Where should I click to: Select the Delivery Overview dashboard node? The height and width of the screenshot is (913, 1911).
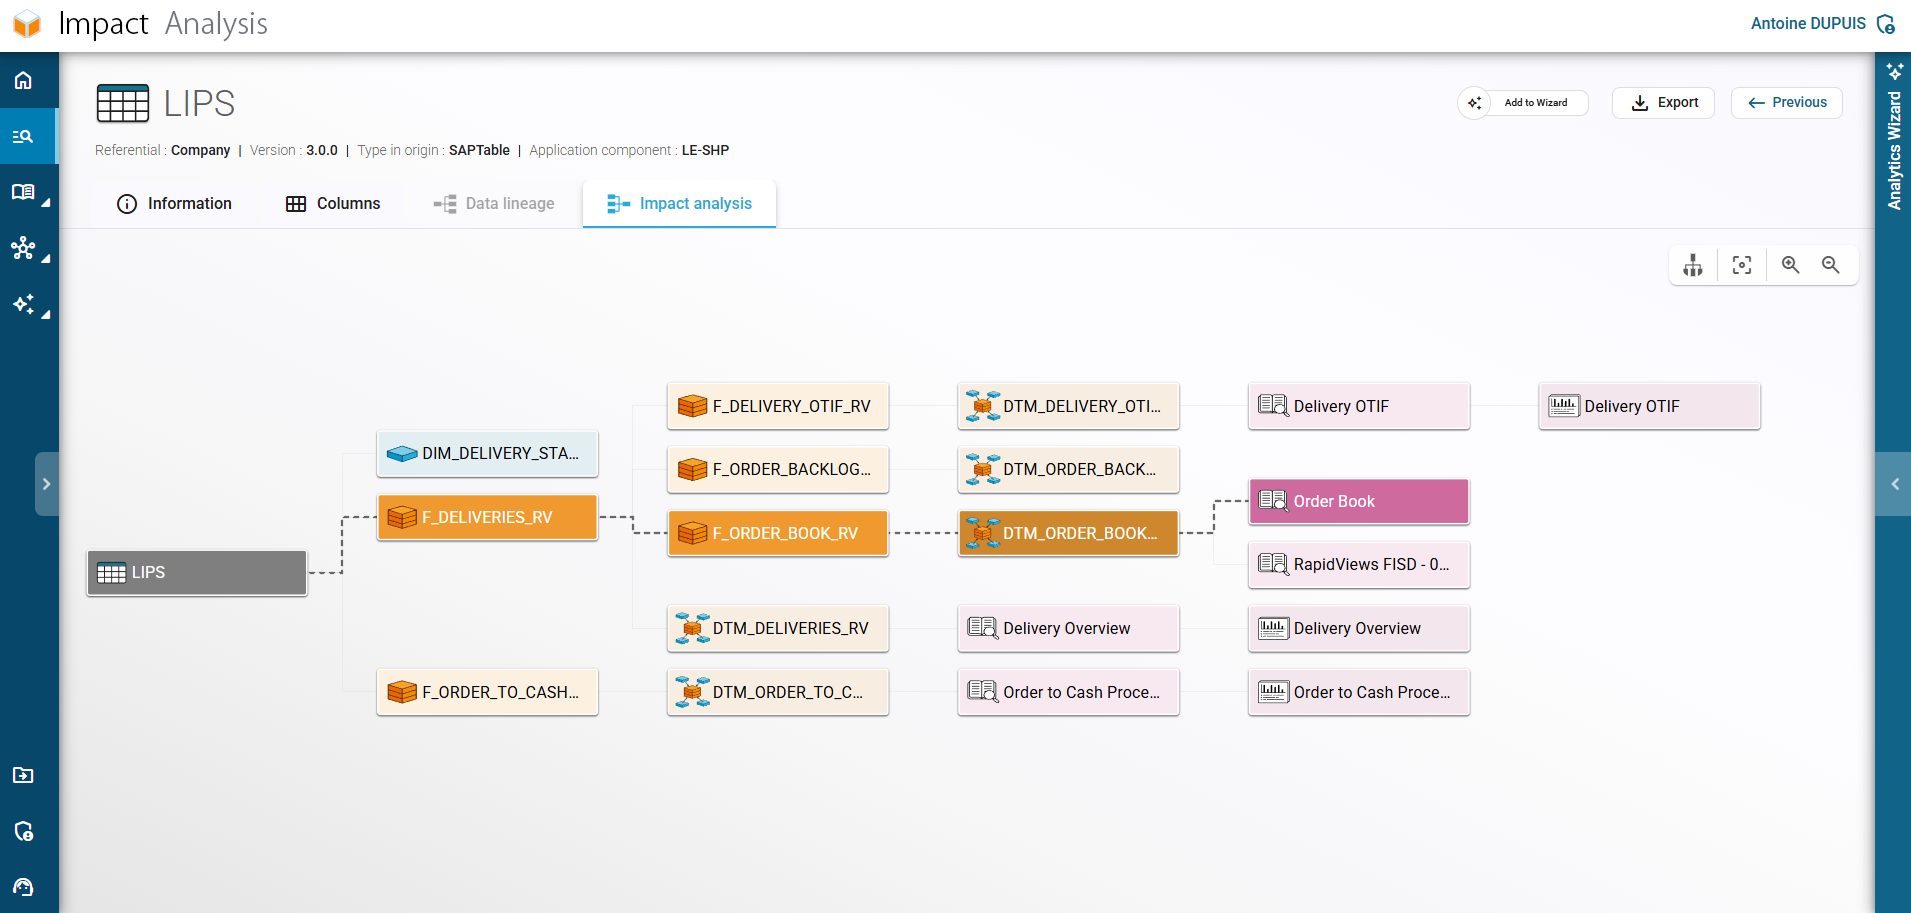(1359, 628)
